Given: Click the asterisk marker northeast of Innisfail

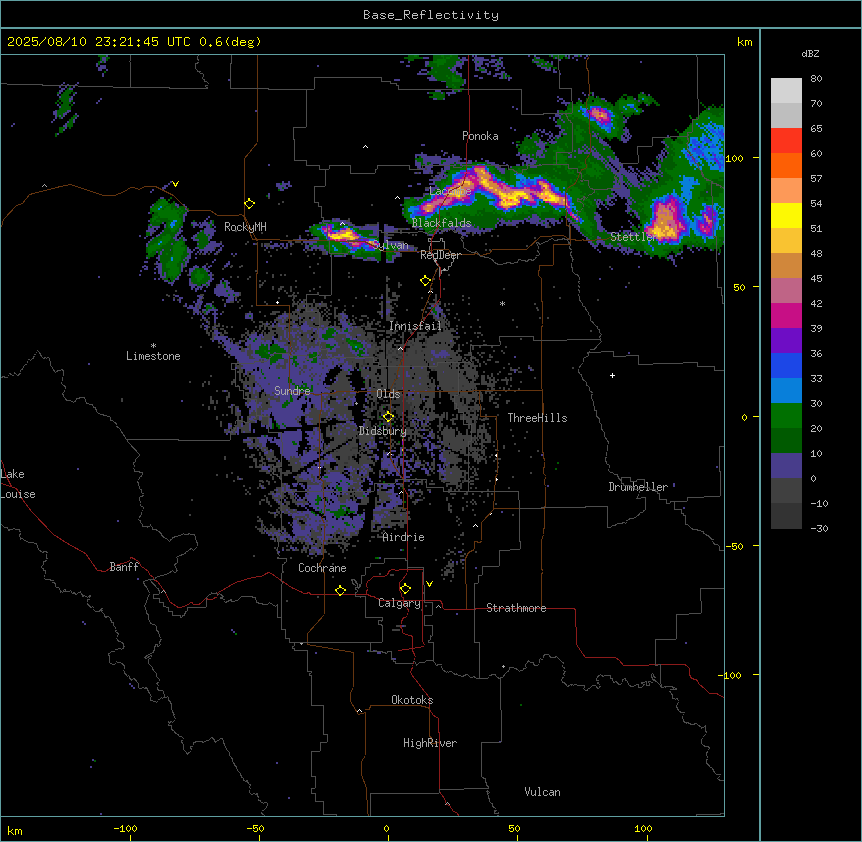Looking at the screenshot, I should point(502,303).
